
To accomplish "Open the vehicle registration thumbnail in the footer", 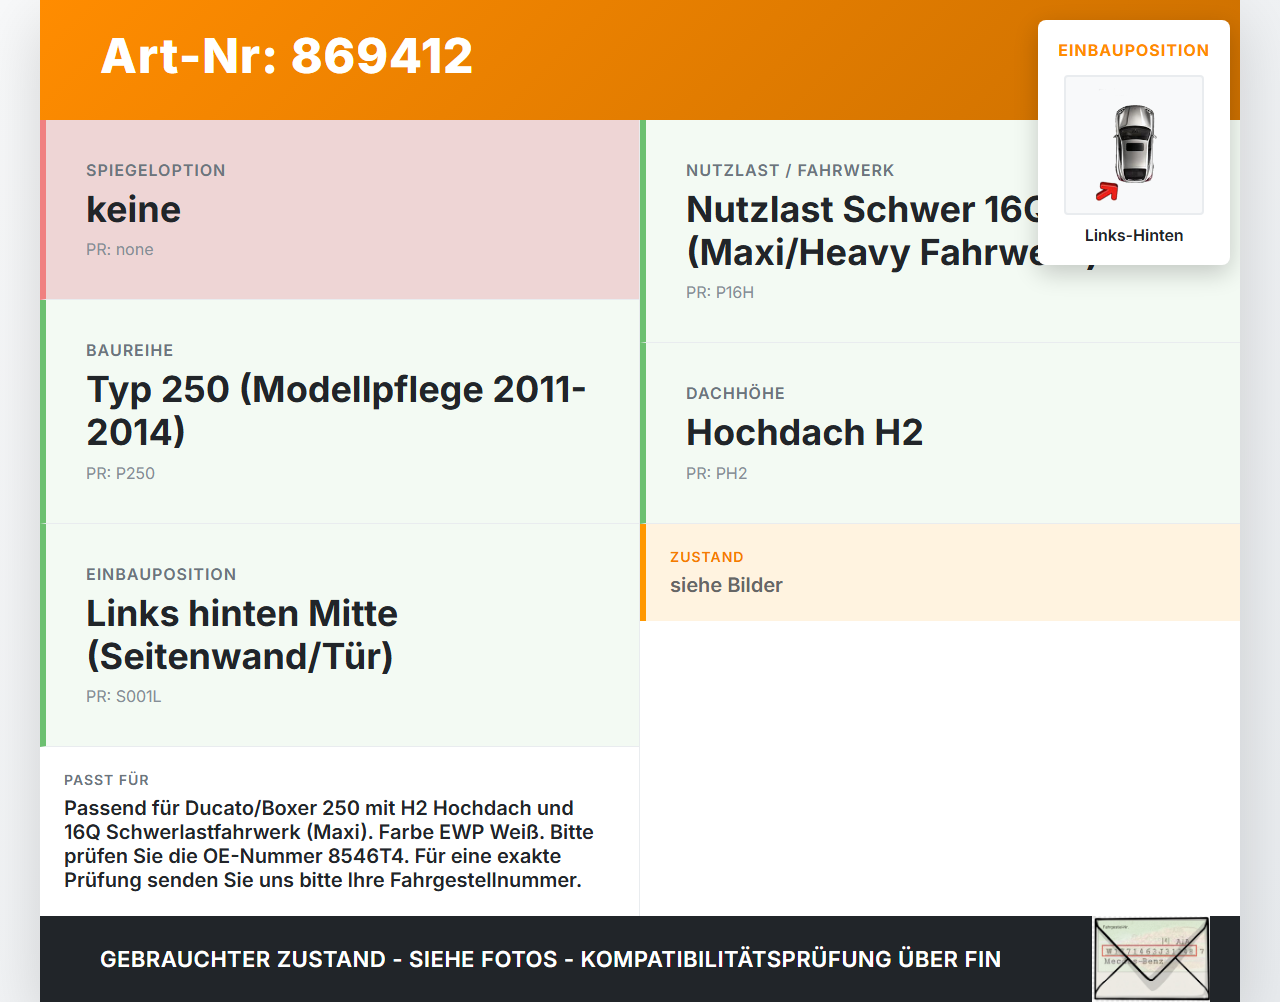I will point(1151,959).
